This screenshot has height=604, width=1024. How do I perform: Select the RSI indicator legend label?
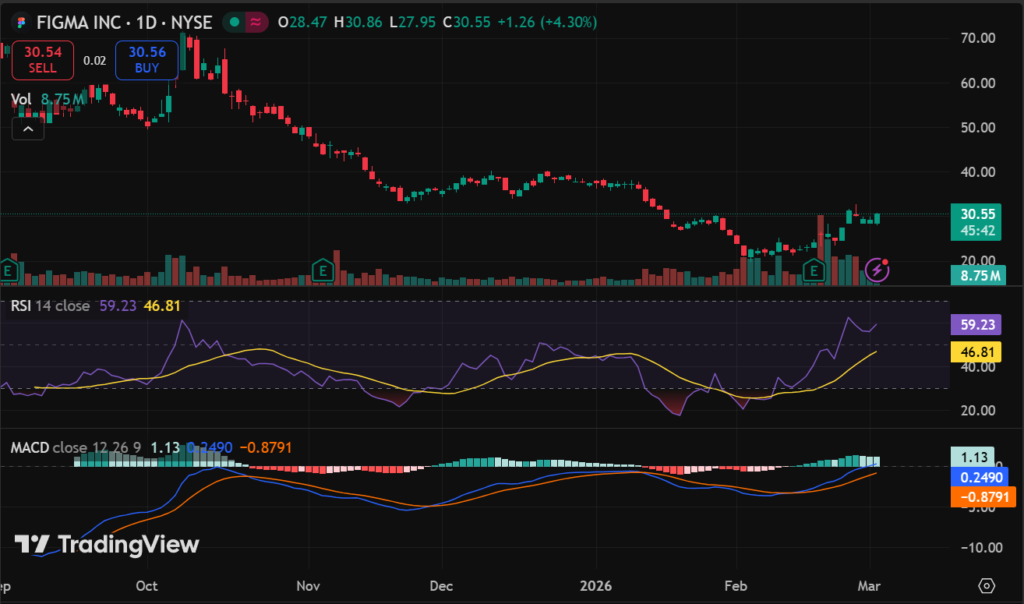pyautogui.click(x=23, y=306)
